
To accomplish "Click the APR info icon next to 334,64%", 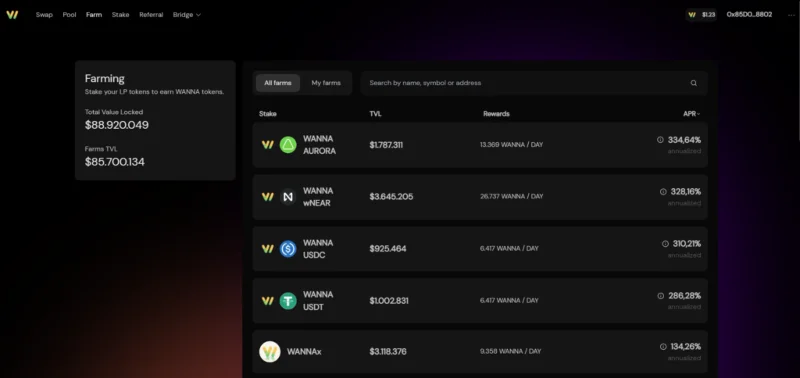I will point(660,140).
